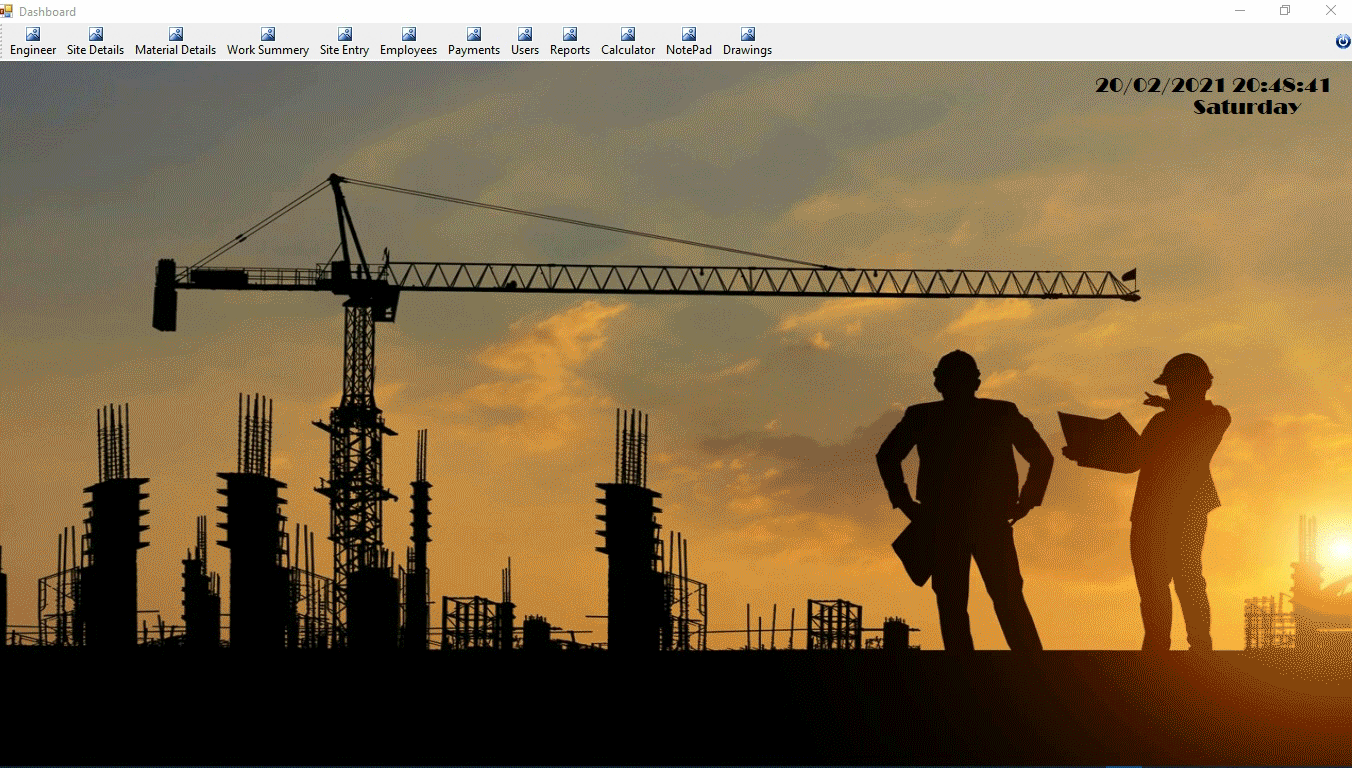This screenshot has height=768, width=1352.
Task: Open the Site Entry form
Action: pos(344,42)
